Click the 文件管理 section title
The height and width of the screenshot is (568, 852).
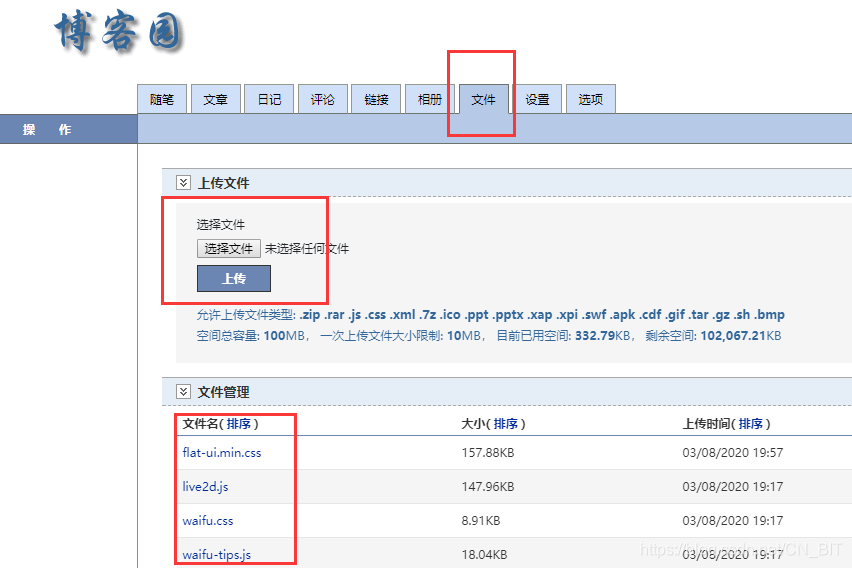[x=223, y=392]
